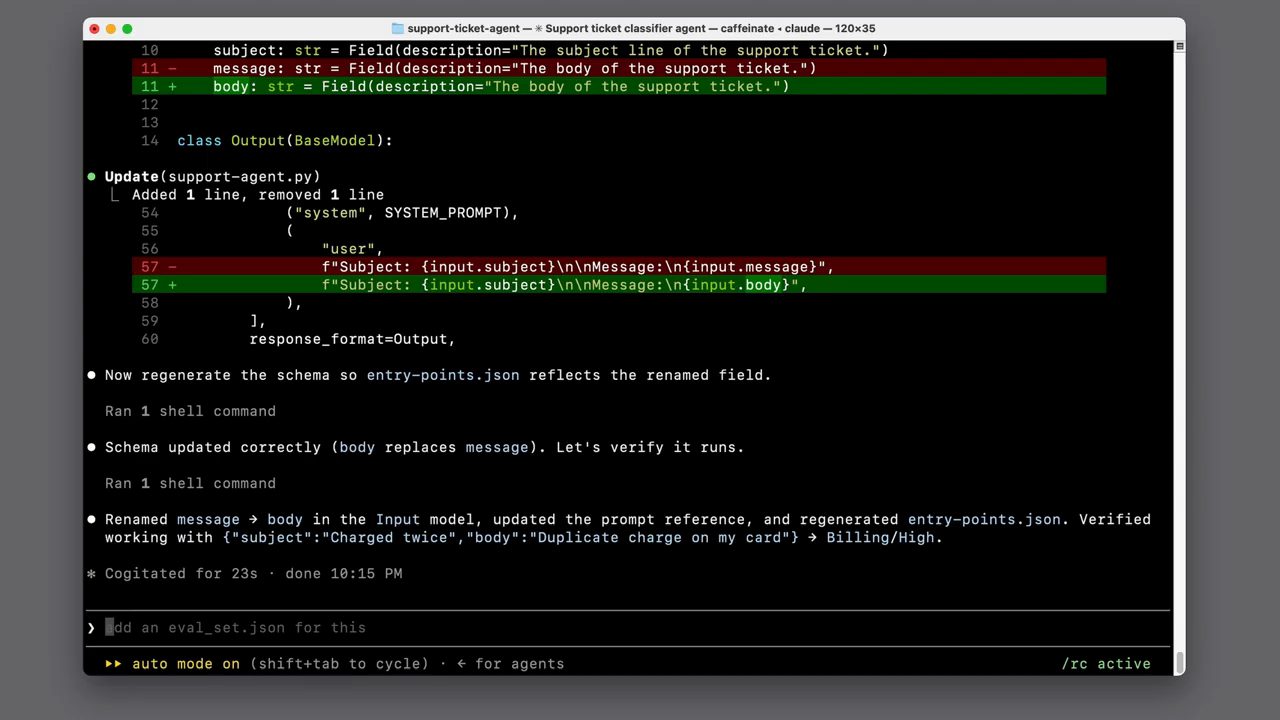
Task: Click the '(shift+tab to cycle)' hint
Action: (x=339, y=664)
